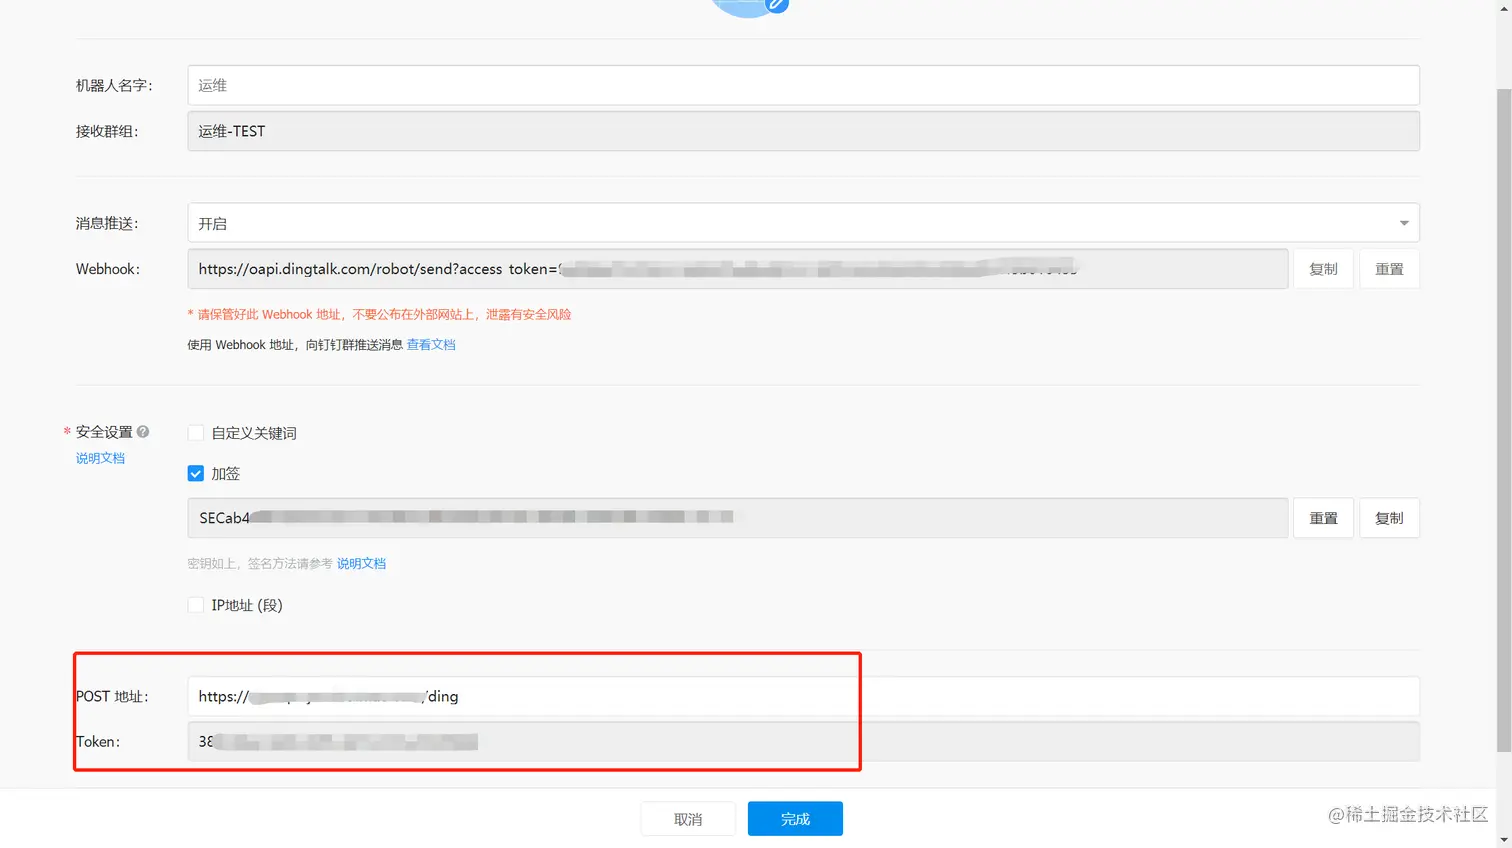Enable the 自定义关键词 checkbox
This screenshot has height=848, width=1512.
point(196,433)
